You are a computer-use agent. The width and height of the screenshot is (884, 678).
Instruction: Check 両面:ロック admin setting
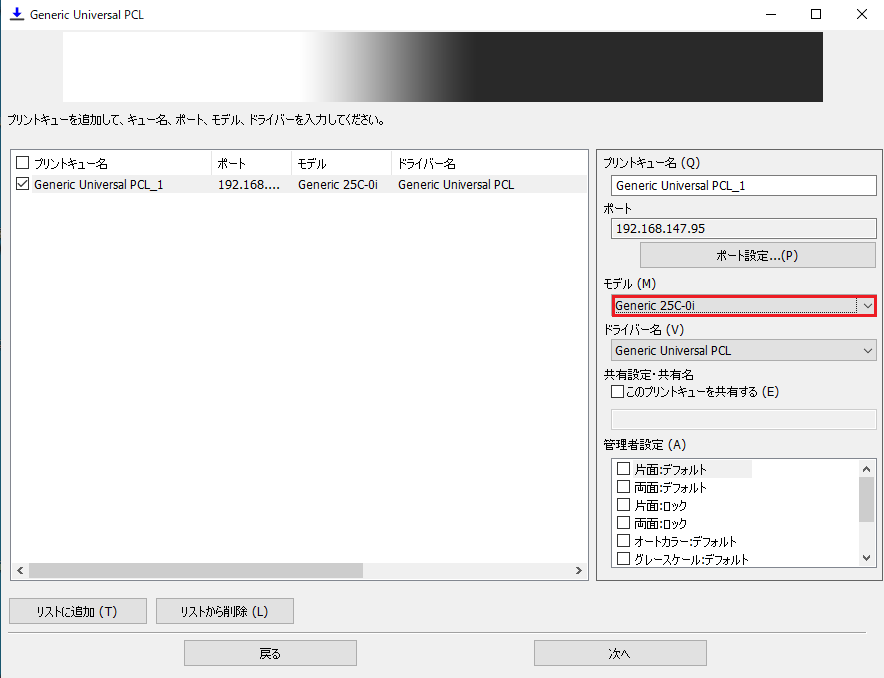point(624,523)
